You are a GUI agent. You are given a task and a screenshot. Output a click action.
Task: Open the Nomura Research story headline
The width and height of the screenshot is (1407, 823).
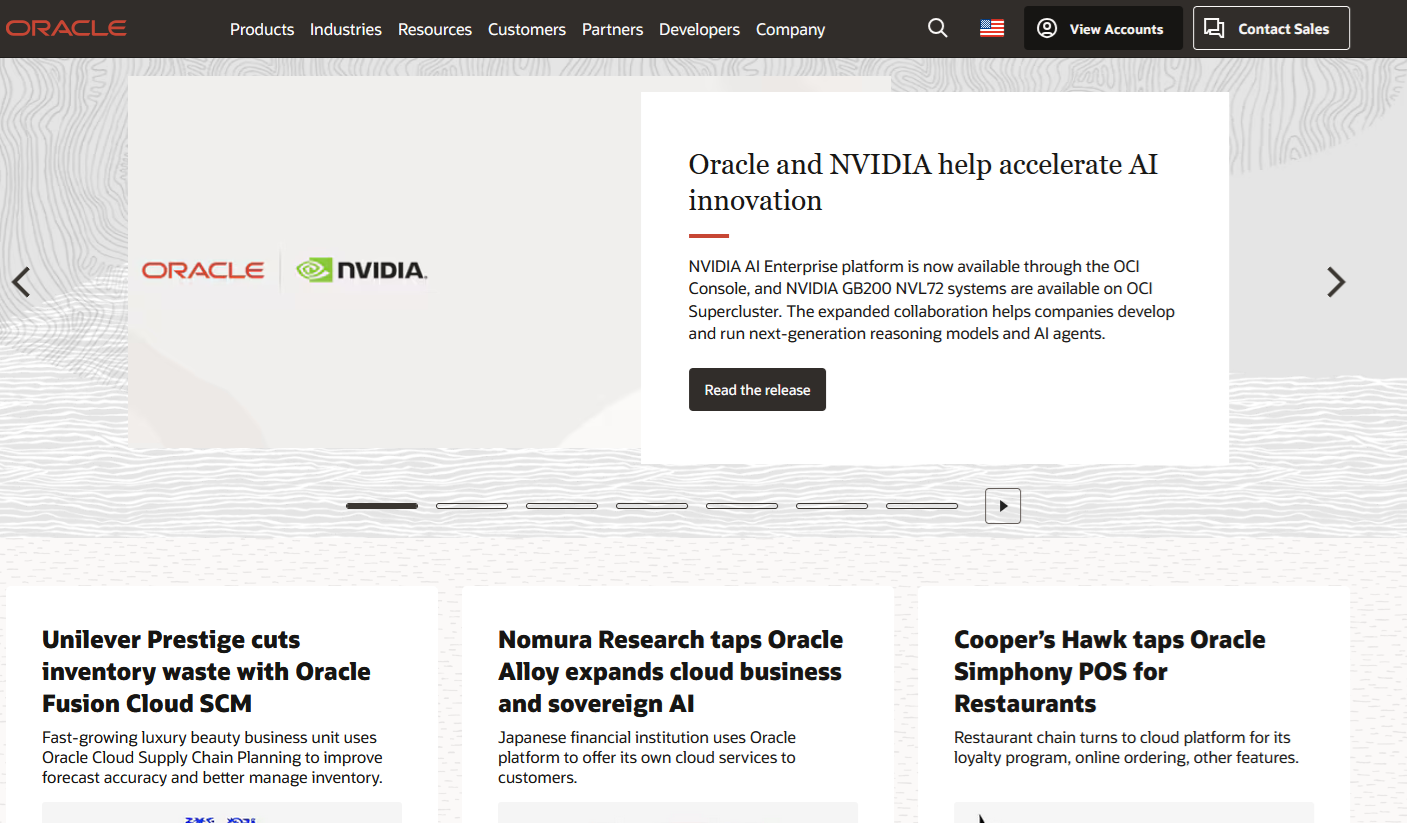click(670, 671)
